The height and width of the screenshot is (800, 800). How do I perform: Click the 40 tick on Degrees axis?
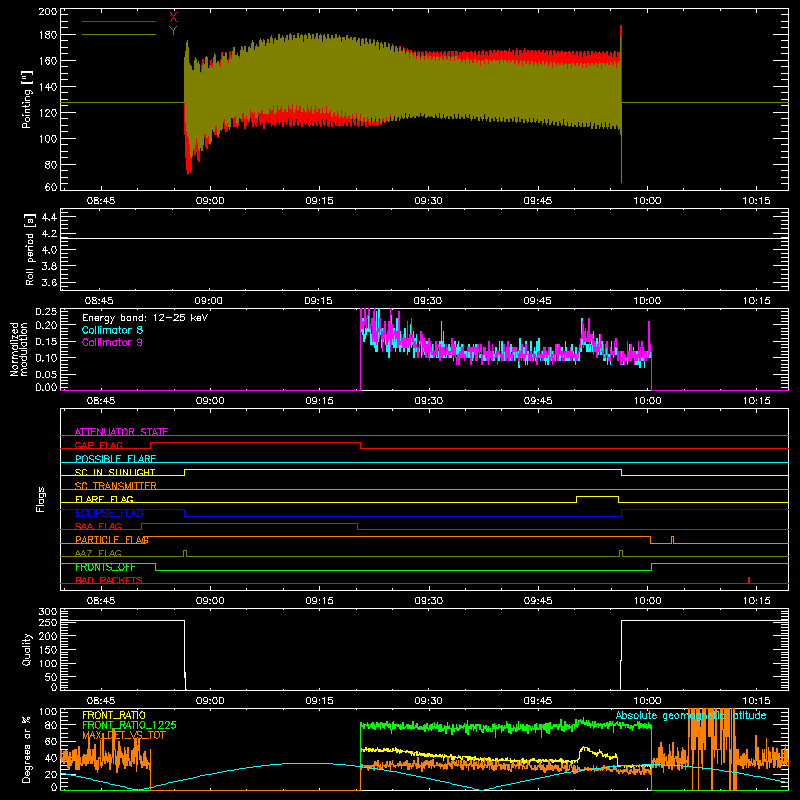pos(51,758)
